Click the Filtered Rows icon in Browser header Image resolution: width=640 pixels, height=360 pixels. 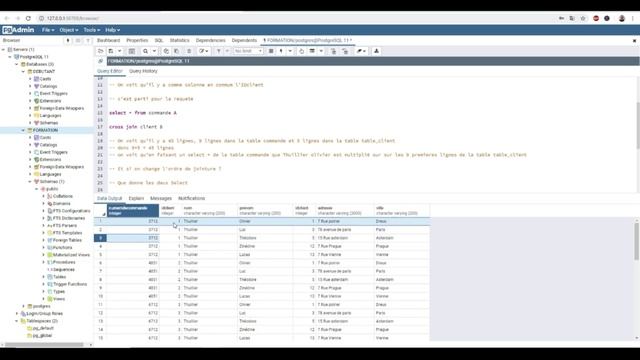pos(88,40)
